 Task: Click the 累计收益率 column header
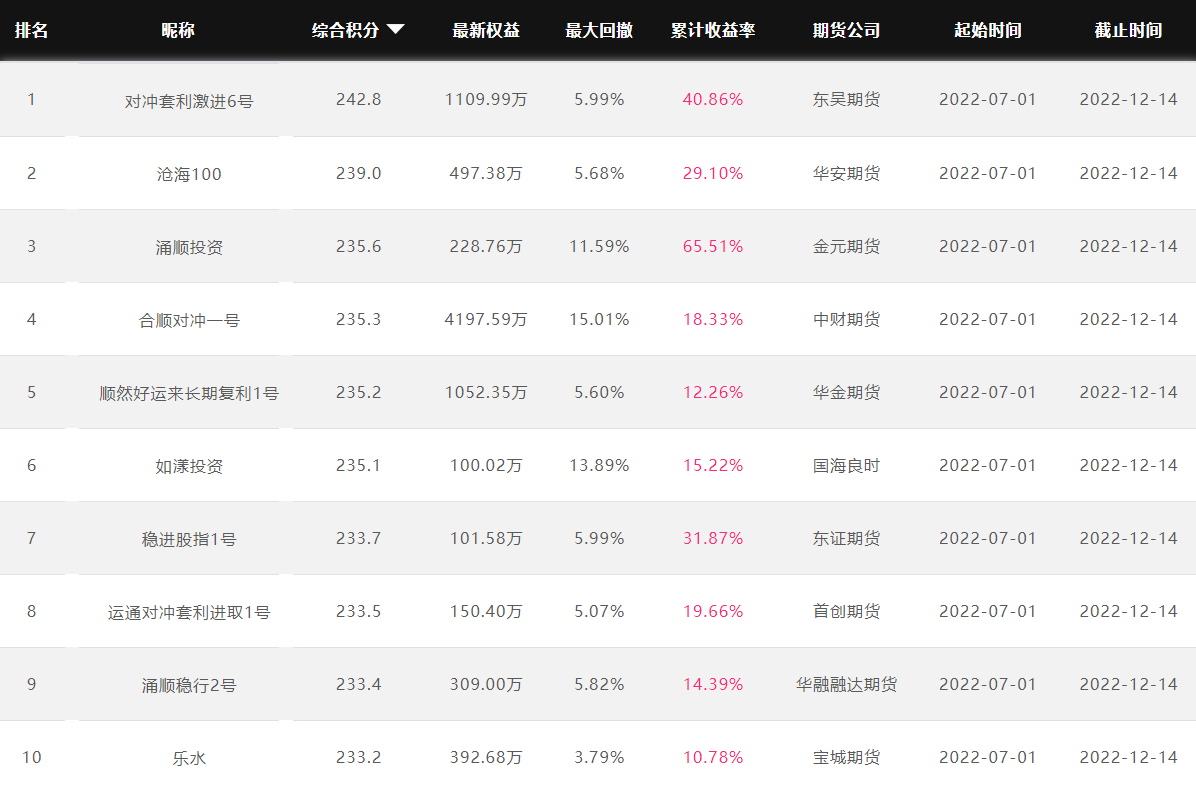712,31
